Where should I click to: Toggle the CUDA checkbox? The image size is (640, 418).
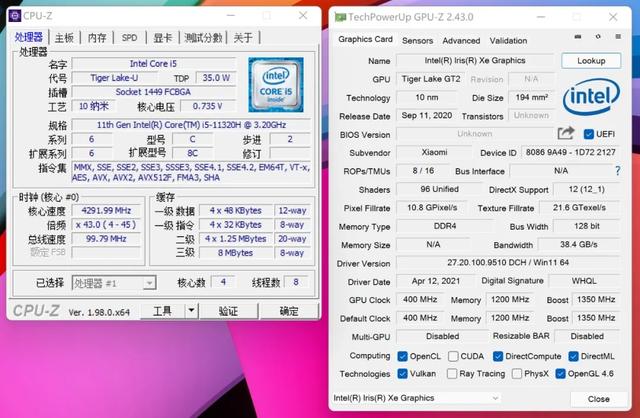(452, 356)
